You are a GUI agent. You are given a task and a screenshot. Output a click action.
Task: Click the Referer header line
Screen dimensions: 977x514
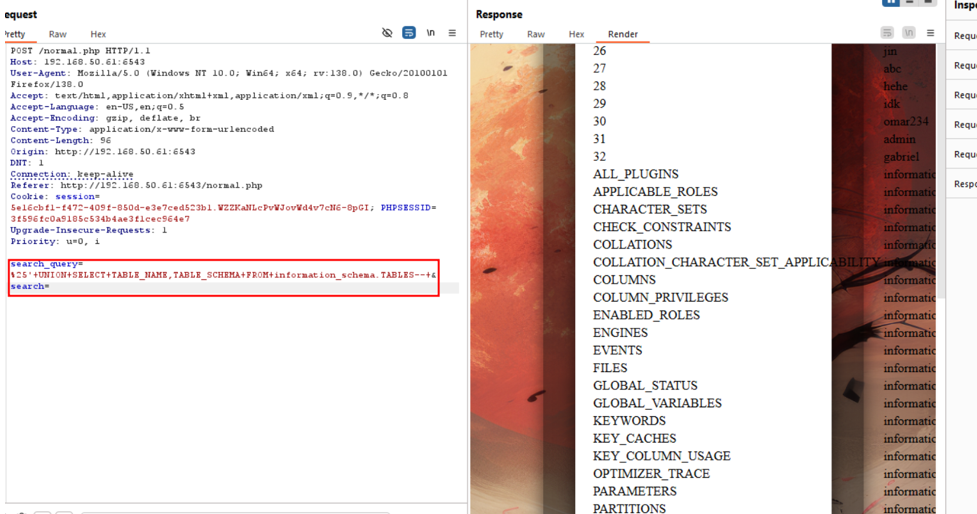[x=136, y=185]
